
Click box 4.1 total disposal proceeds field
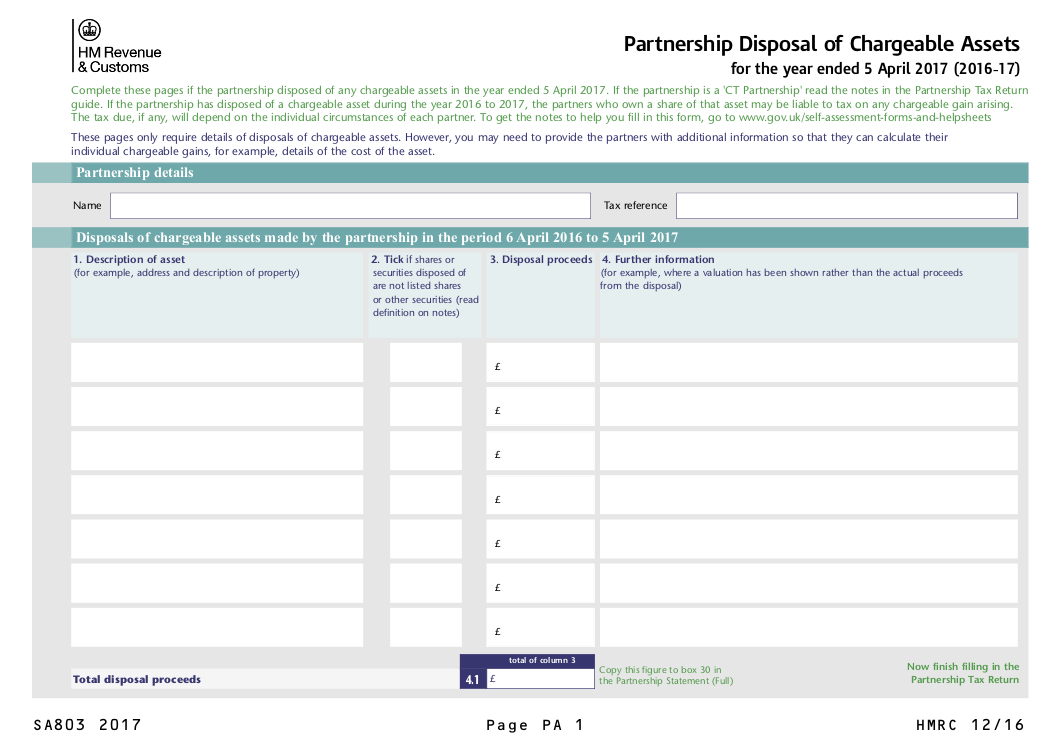(540, 679)
